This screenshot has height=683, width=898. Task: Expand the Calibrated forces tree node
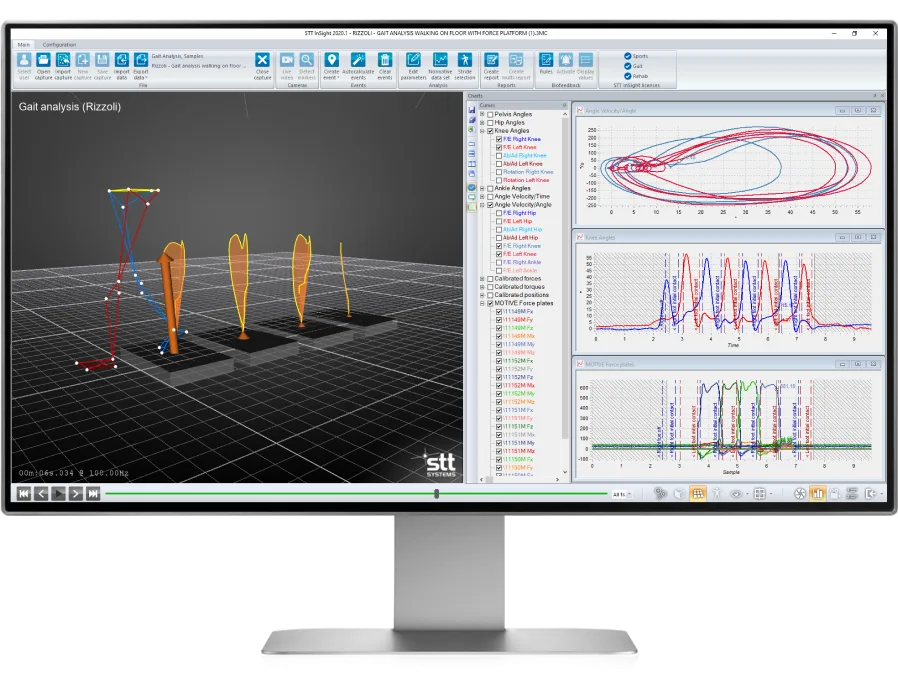[482, 279]
